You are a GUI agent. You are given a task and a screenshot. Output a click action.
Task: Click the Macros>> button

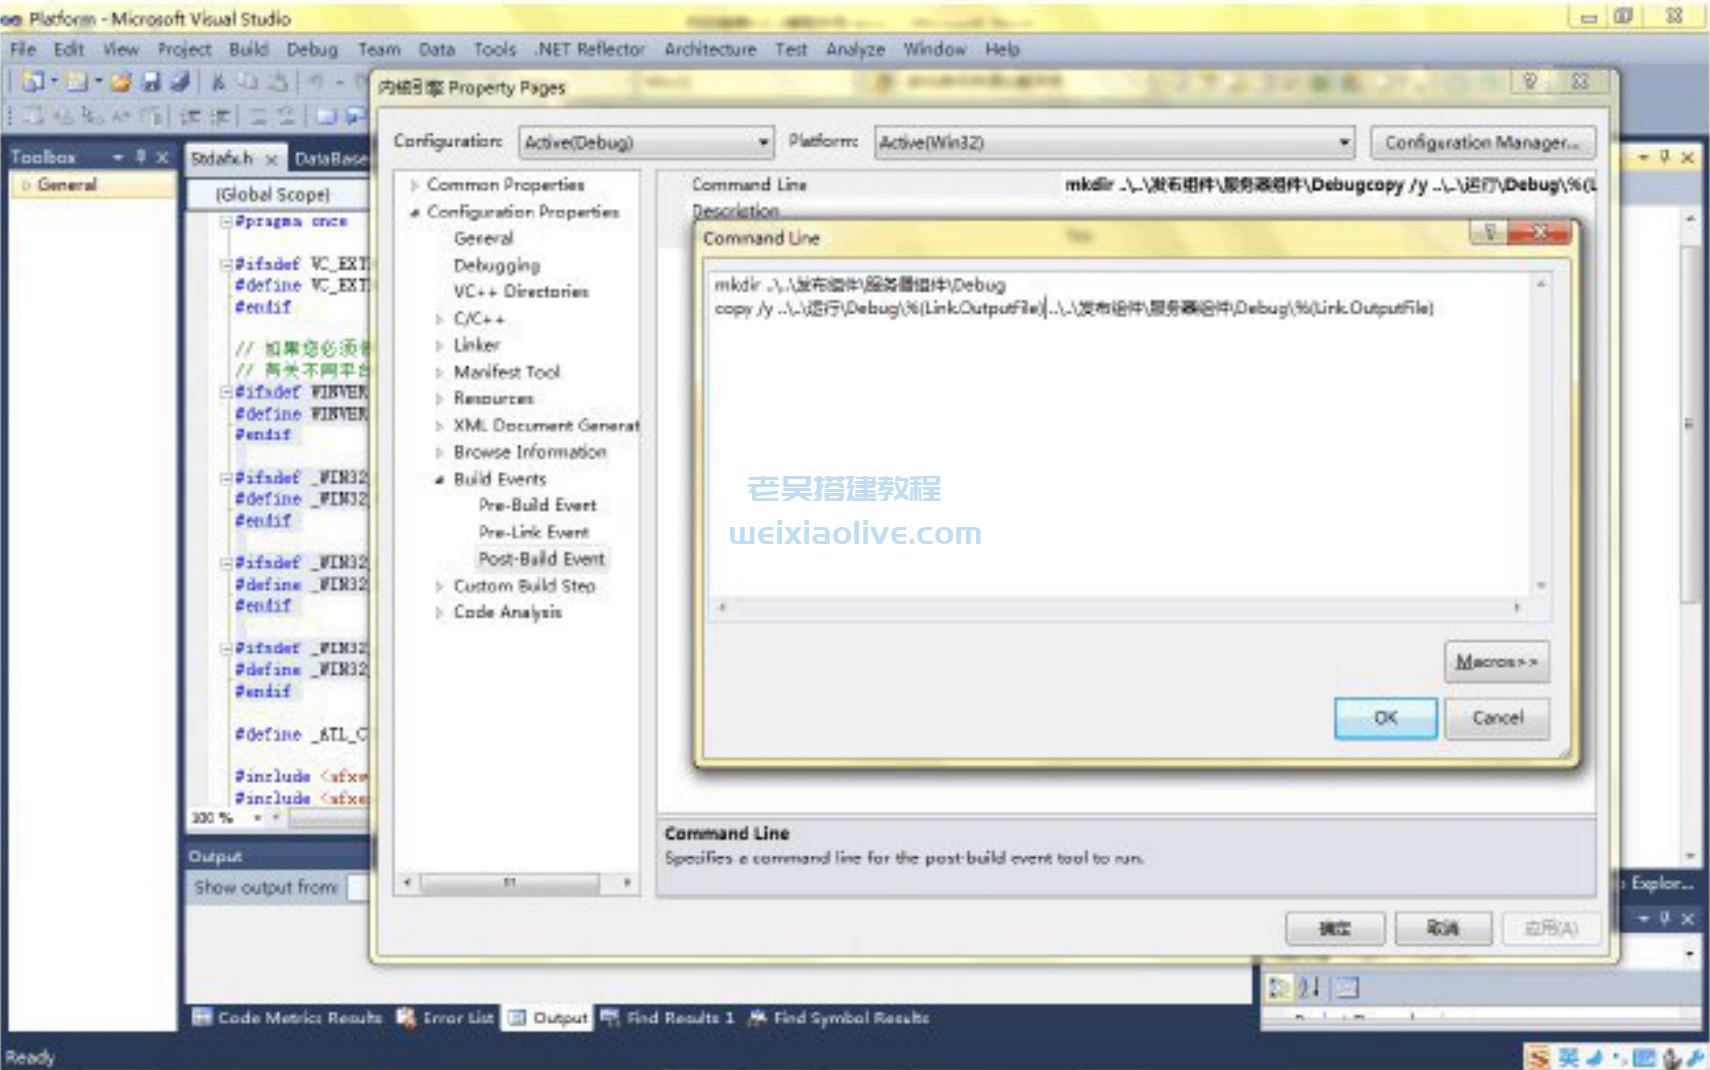click(x=1496, y=662)
